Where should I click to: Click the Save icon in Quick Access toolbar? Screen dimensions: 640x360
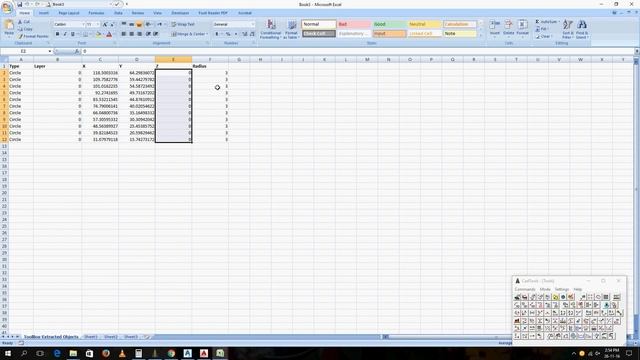pos(19,4)
